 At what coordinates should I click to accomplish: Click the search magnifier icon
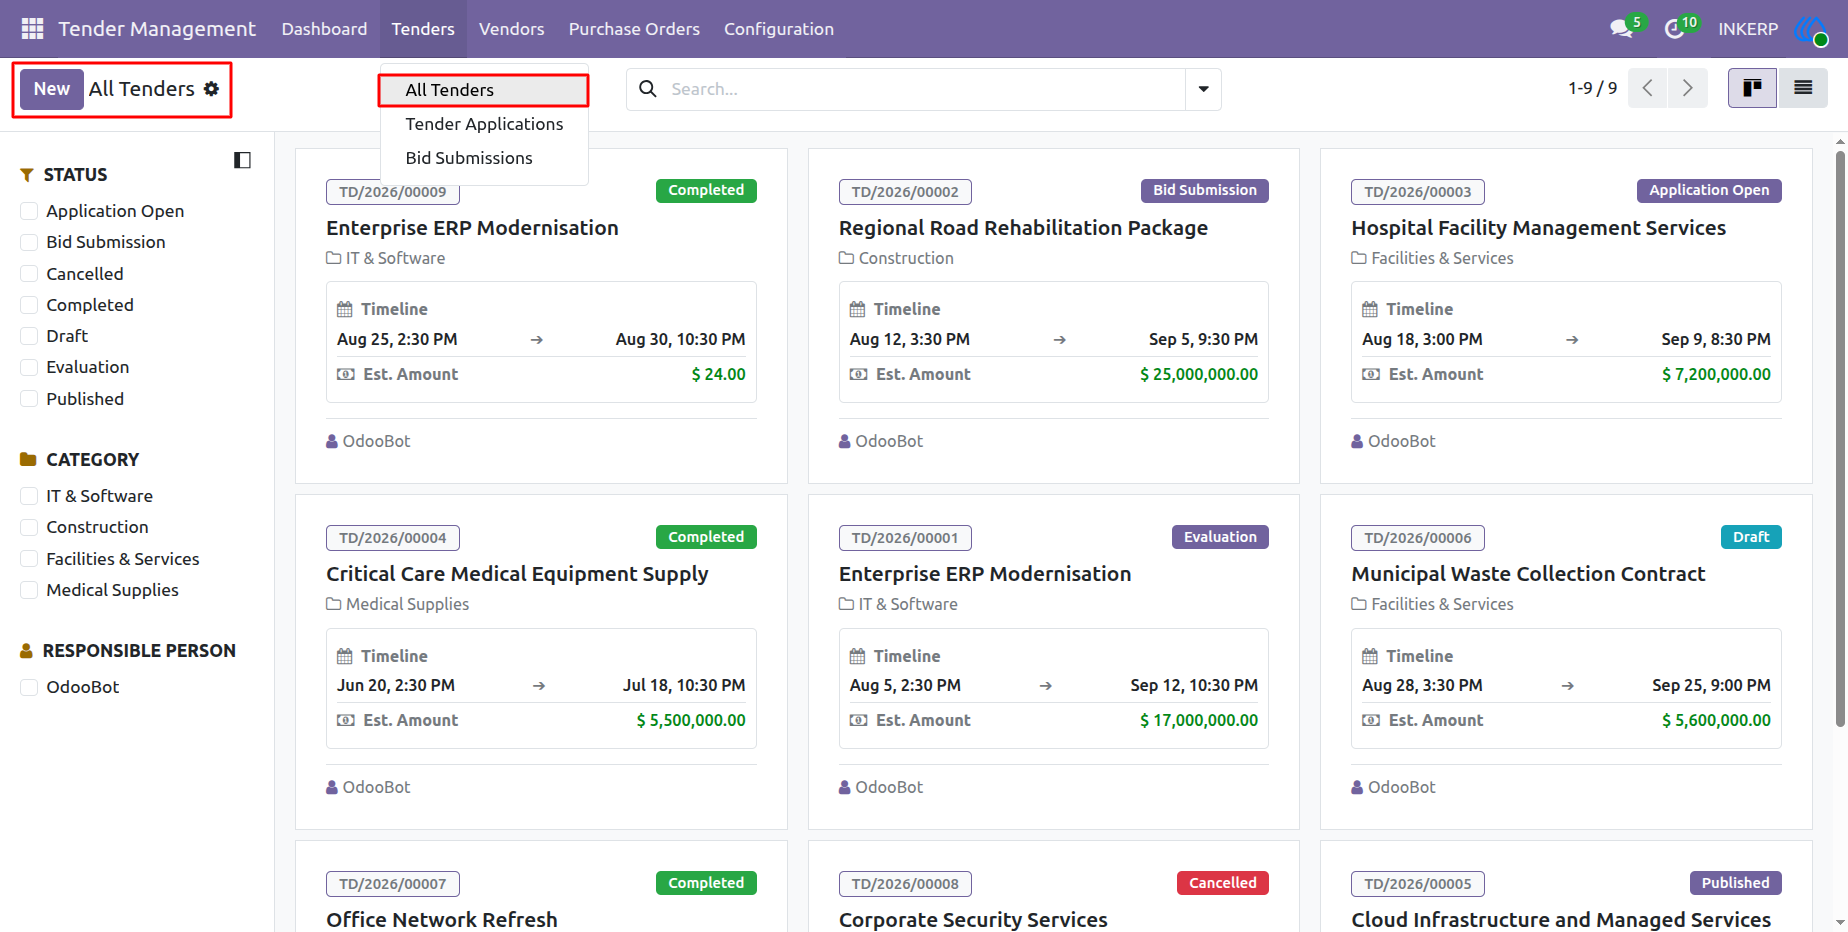click(x=648, y=89)
